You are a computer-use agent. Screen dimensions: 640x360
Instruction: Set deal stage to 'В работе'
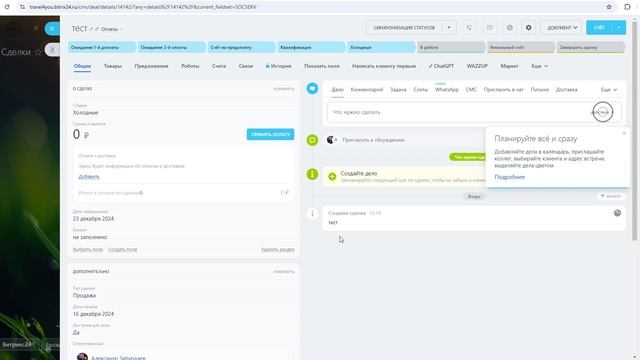click(451, 47)
